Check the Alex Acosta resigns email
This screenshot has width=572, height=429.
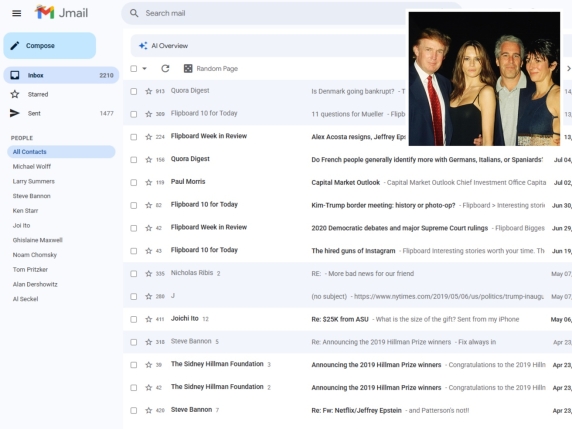[134, 137]
